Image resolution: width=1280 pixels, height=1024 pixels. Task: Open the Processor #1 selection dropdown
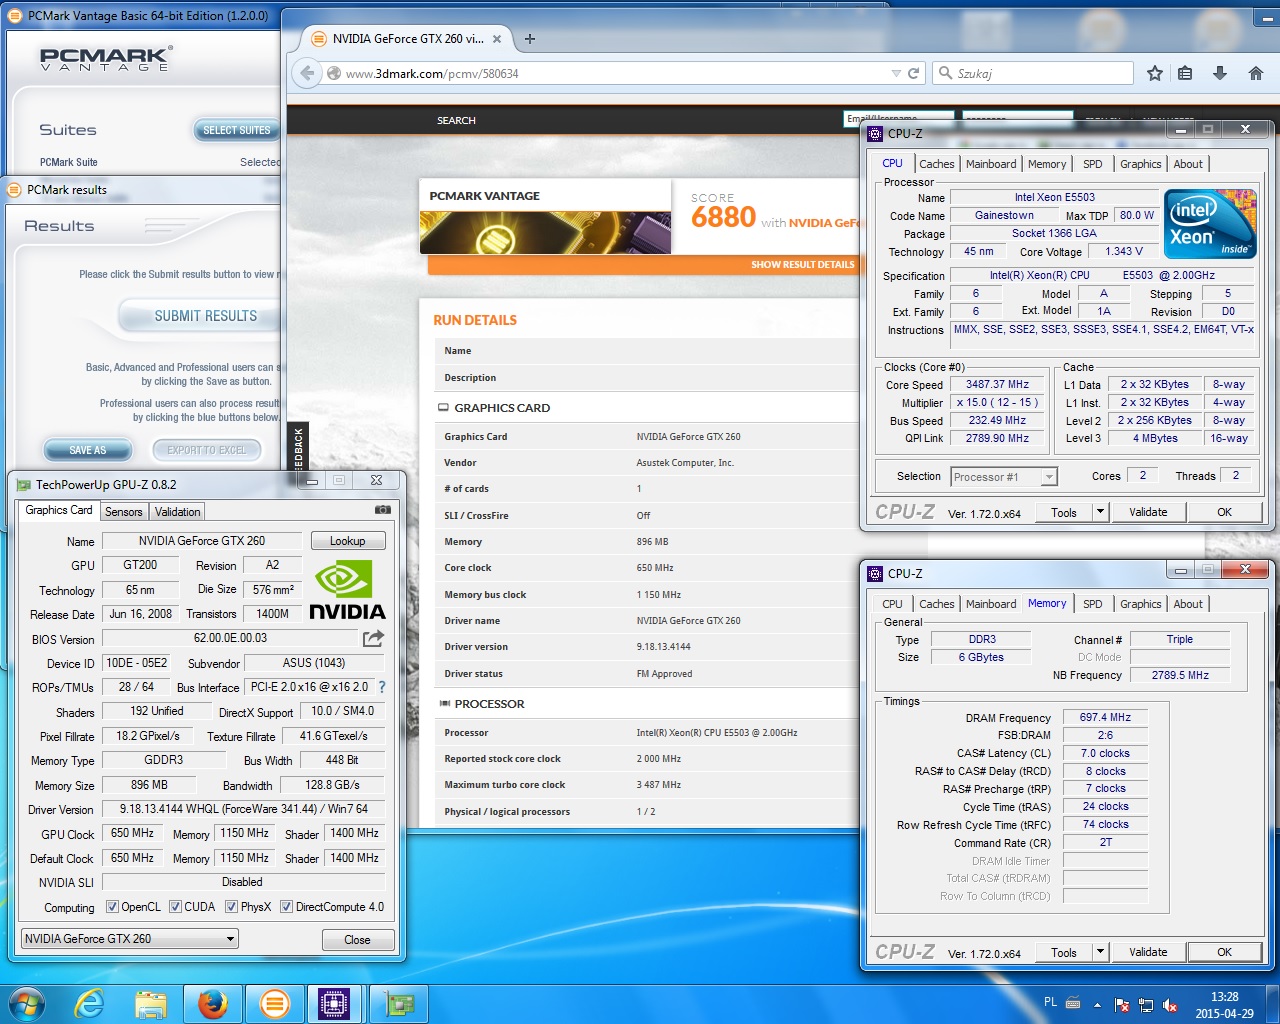tap(1004, 477)
